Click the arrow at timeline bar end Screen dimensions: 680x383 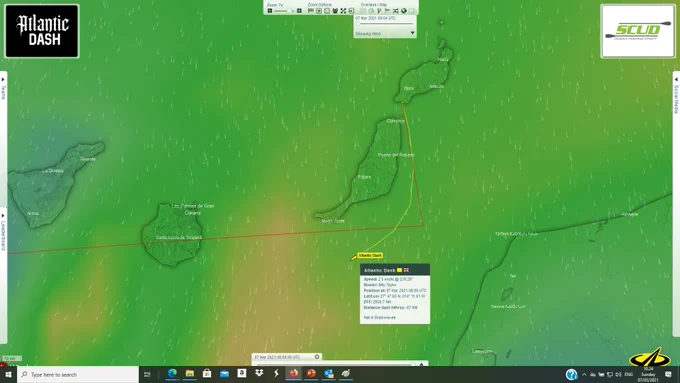click(422, 364)
